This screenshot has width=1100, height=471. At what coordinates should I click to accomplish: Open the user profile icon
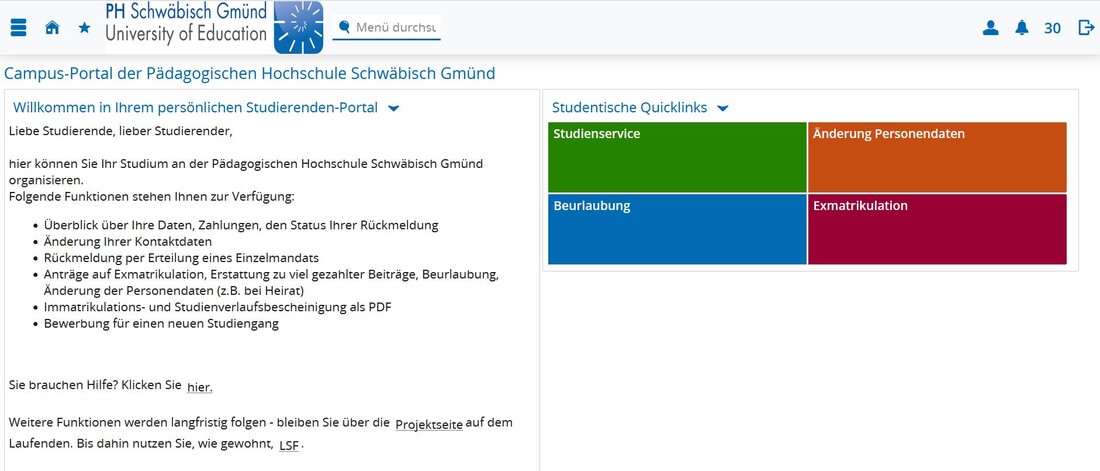[990, 28]
